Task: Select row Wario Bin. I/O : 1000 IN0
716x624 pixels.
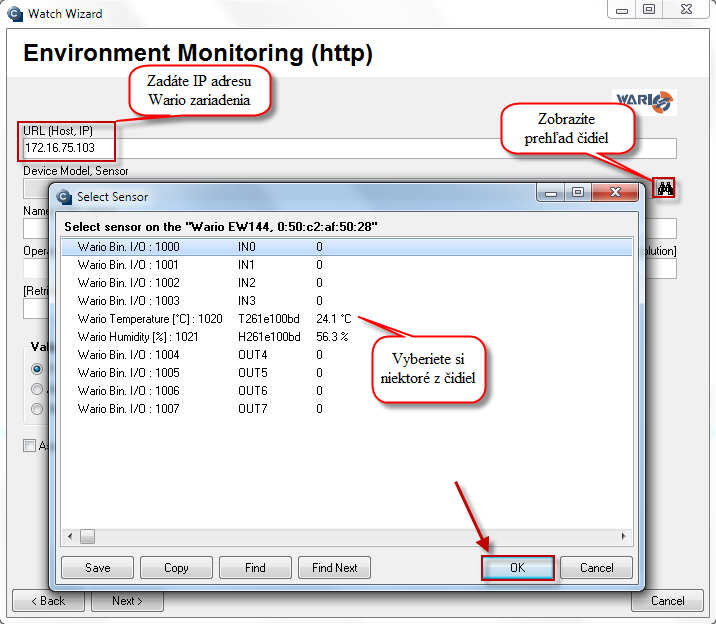Action: (x=347, y=247)
